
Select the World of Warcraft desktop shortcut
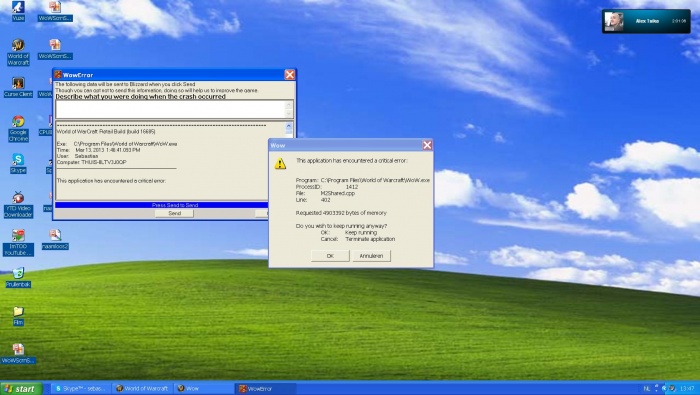(x=18, y=52)
